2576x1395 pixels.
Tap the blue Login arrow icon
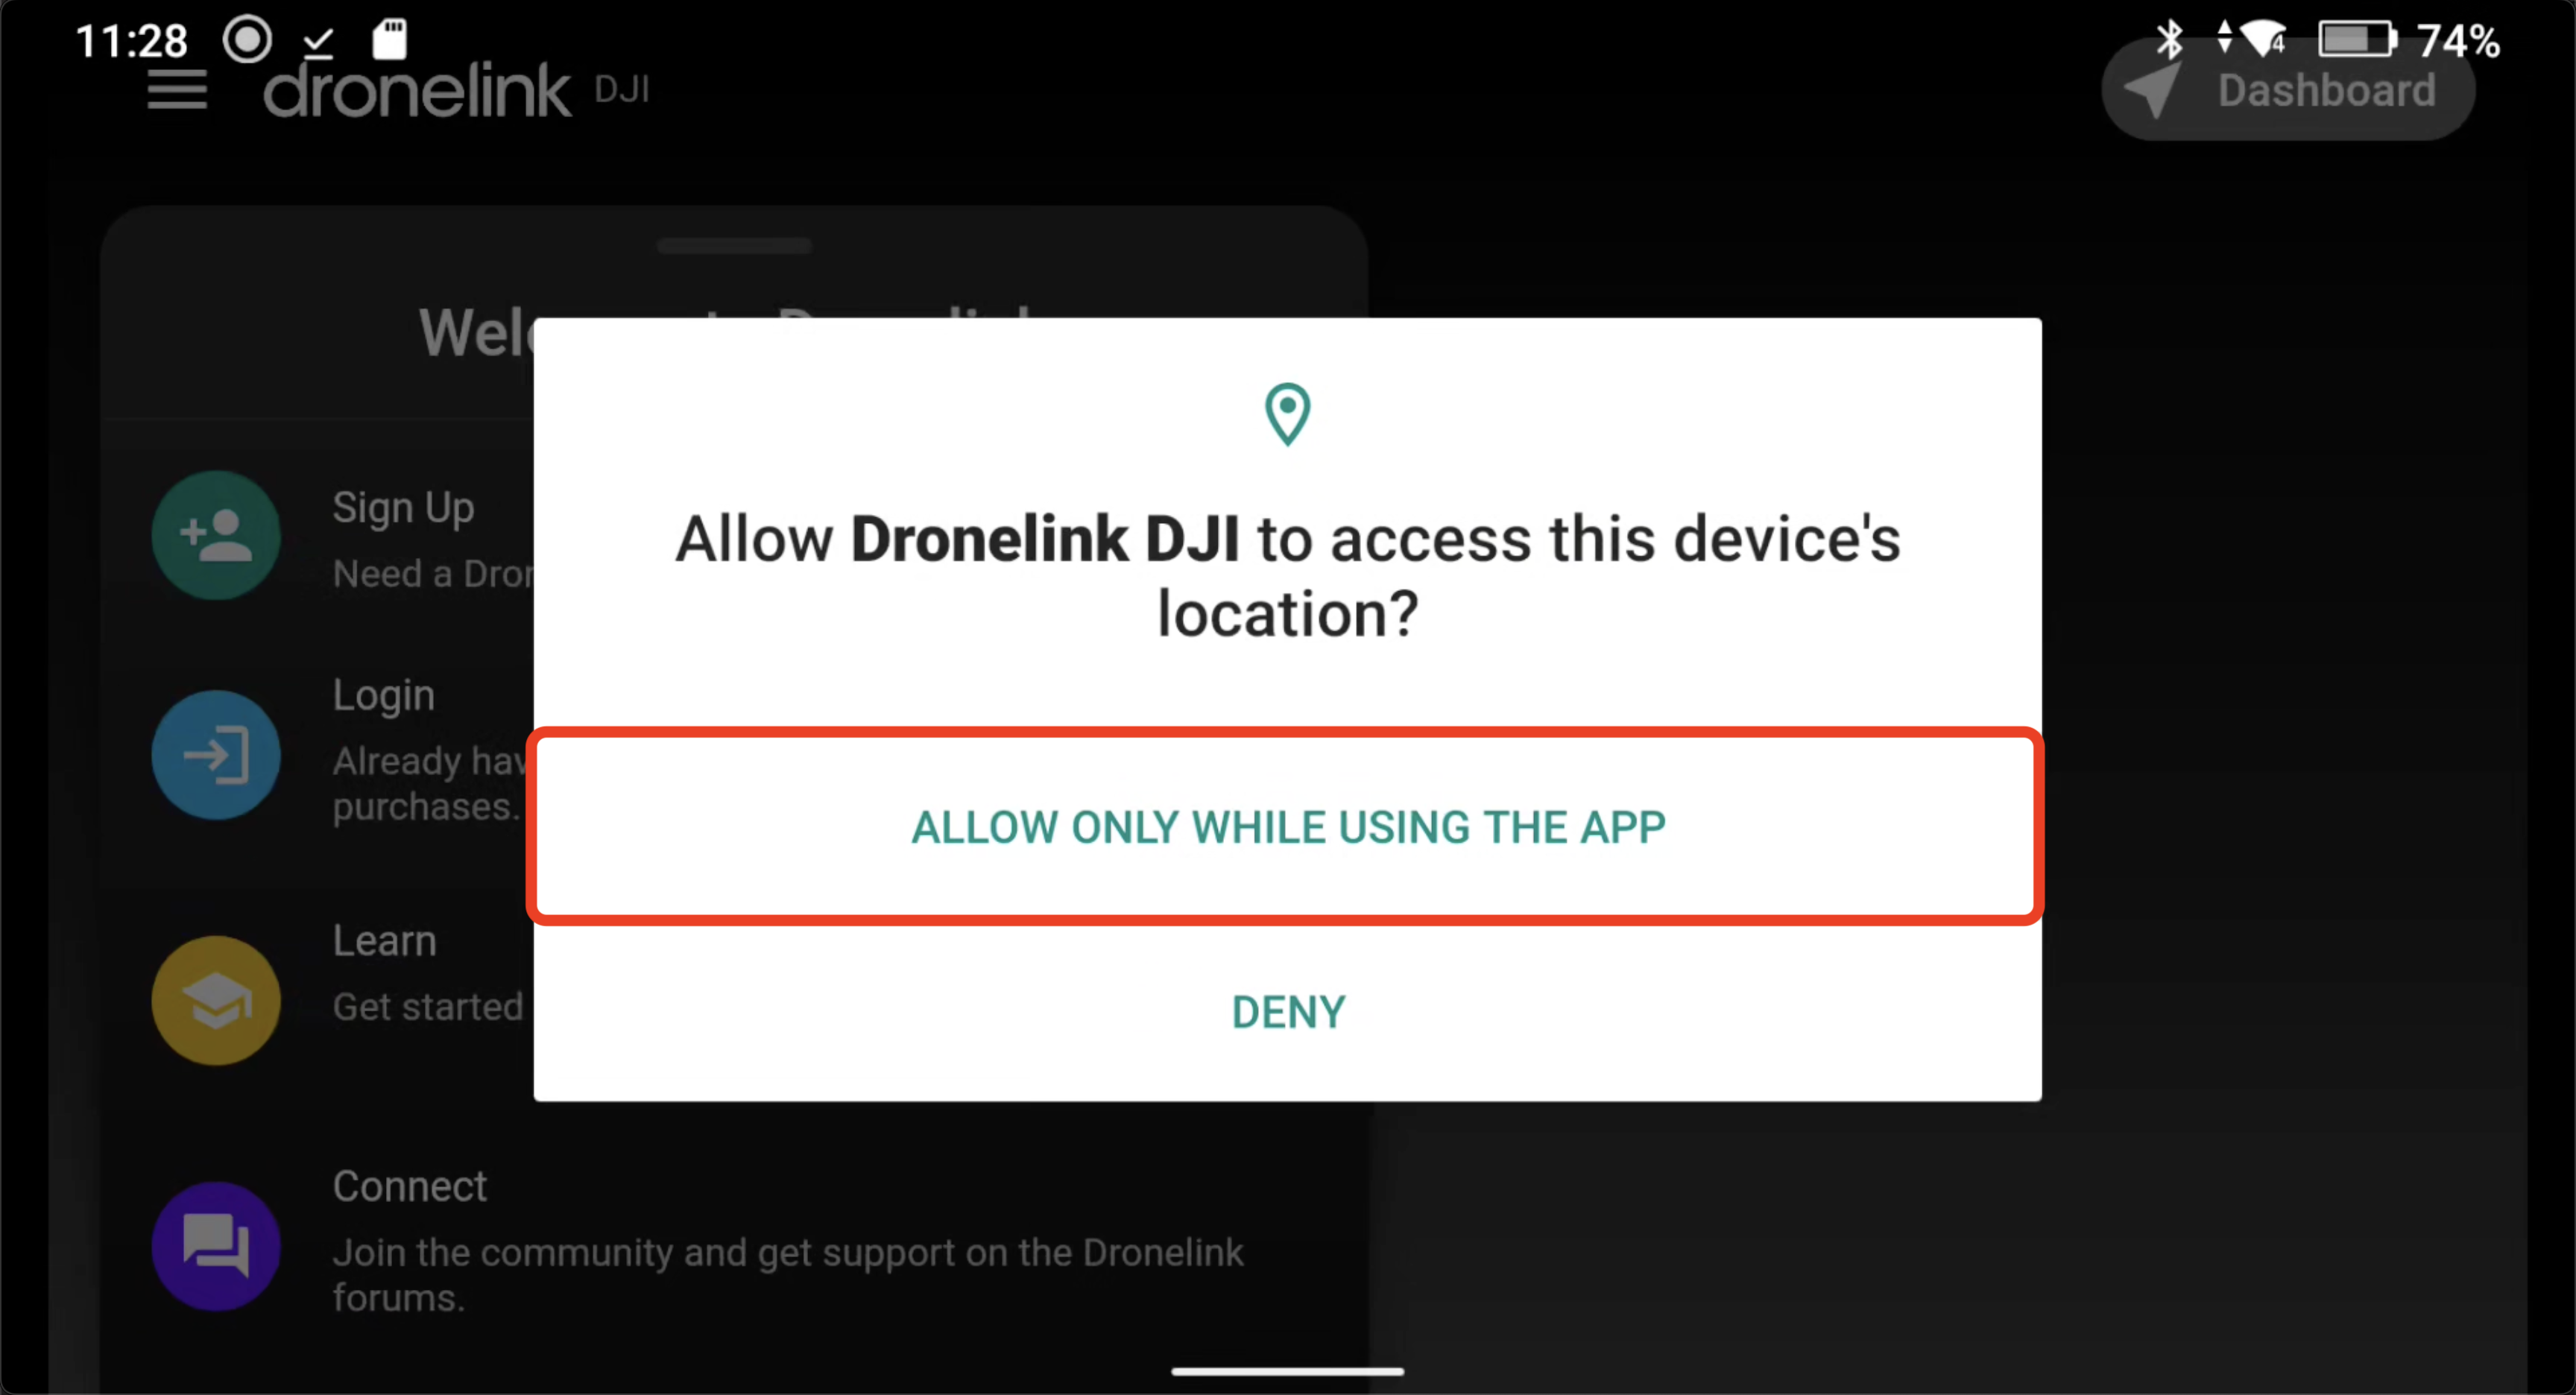tap(216, 755)
